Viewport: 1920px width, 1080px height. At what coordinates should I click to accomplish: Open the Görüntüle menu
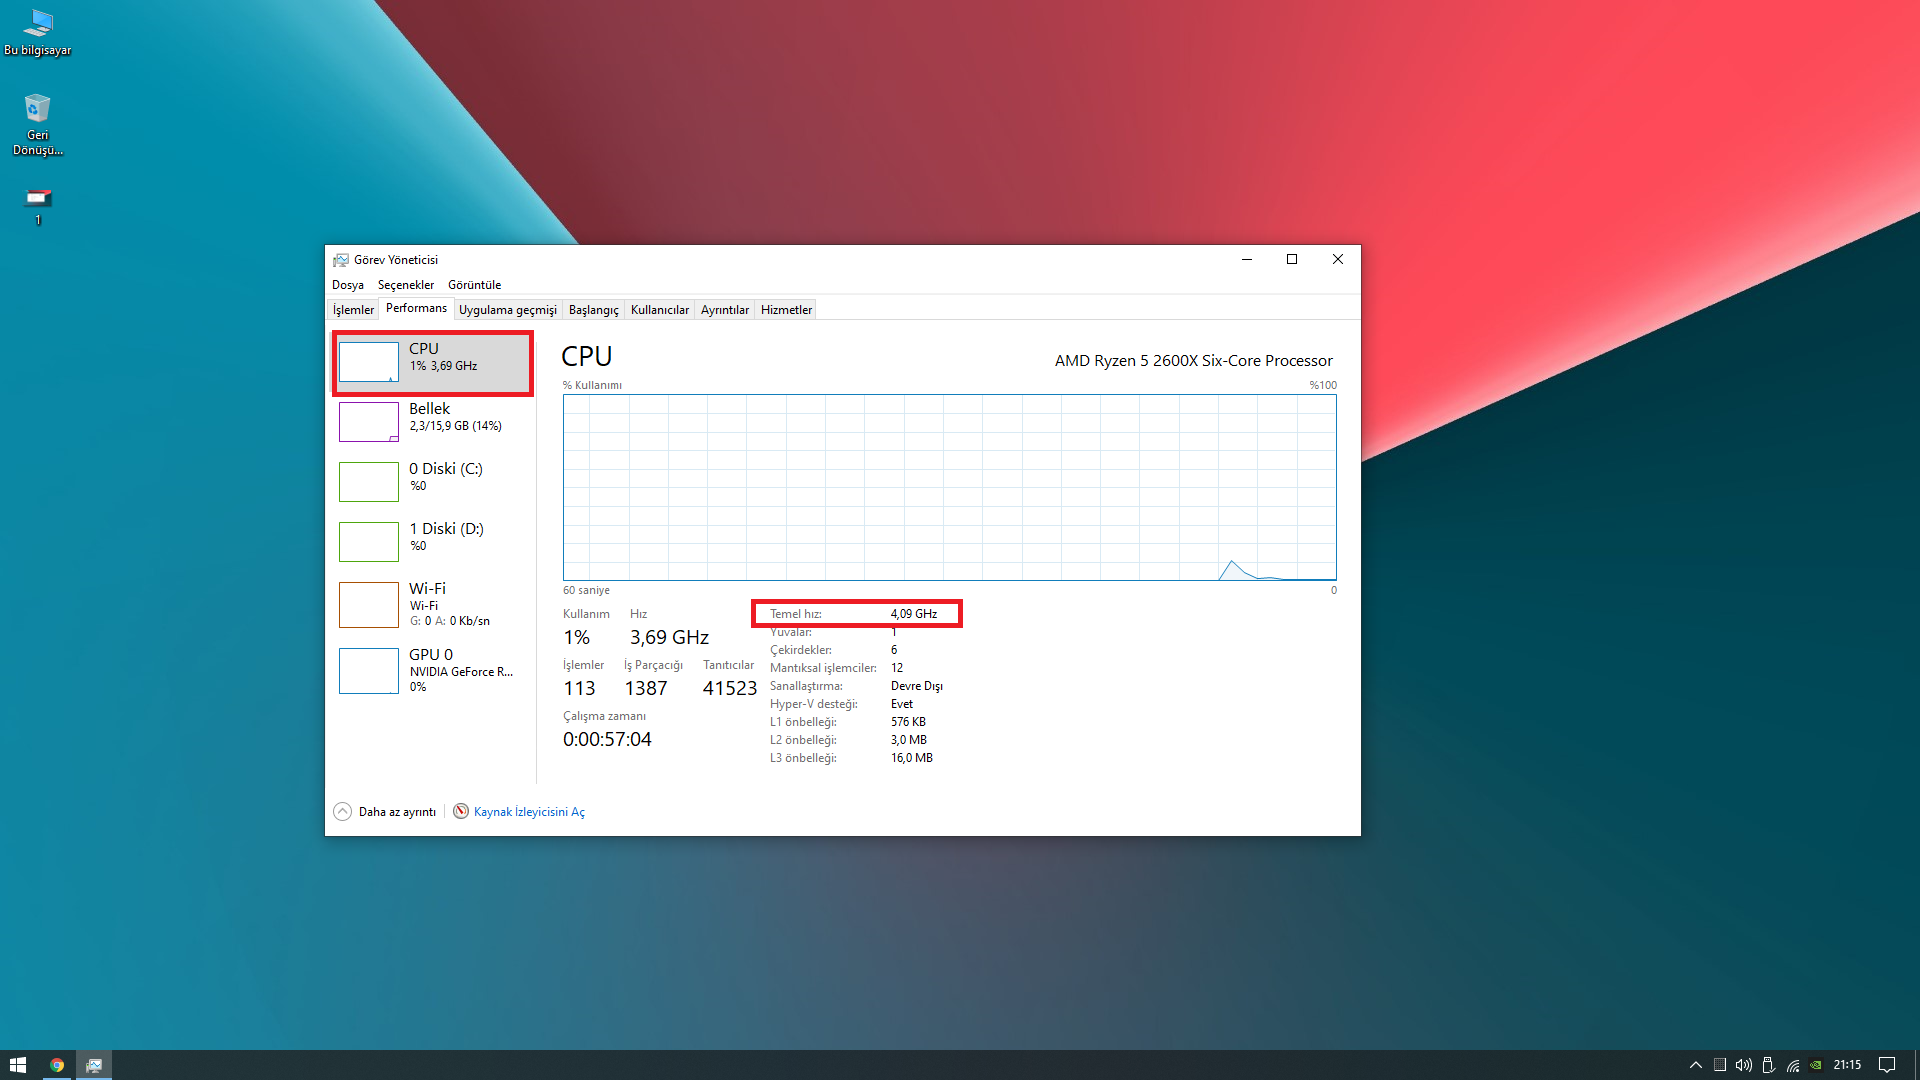pos(474,285)
